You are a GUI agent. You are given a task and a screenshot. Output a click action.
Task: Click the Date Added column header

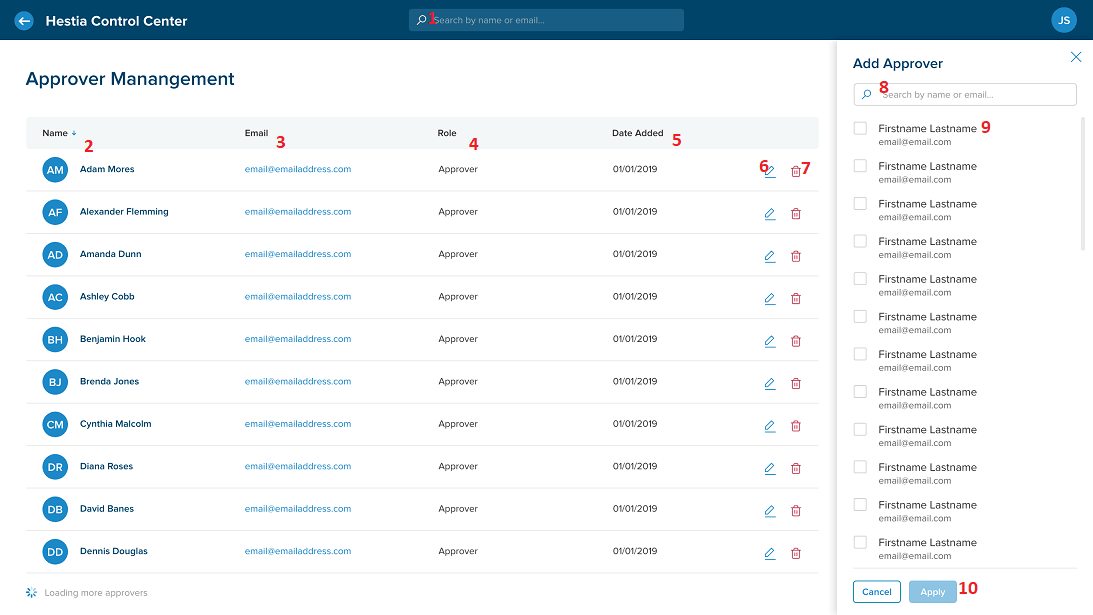[637, 133]
